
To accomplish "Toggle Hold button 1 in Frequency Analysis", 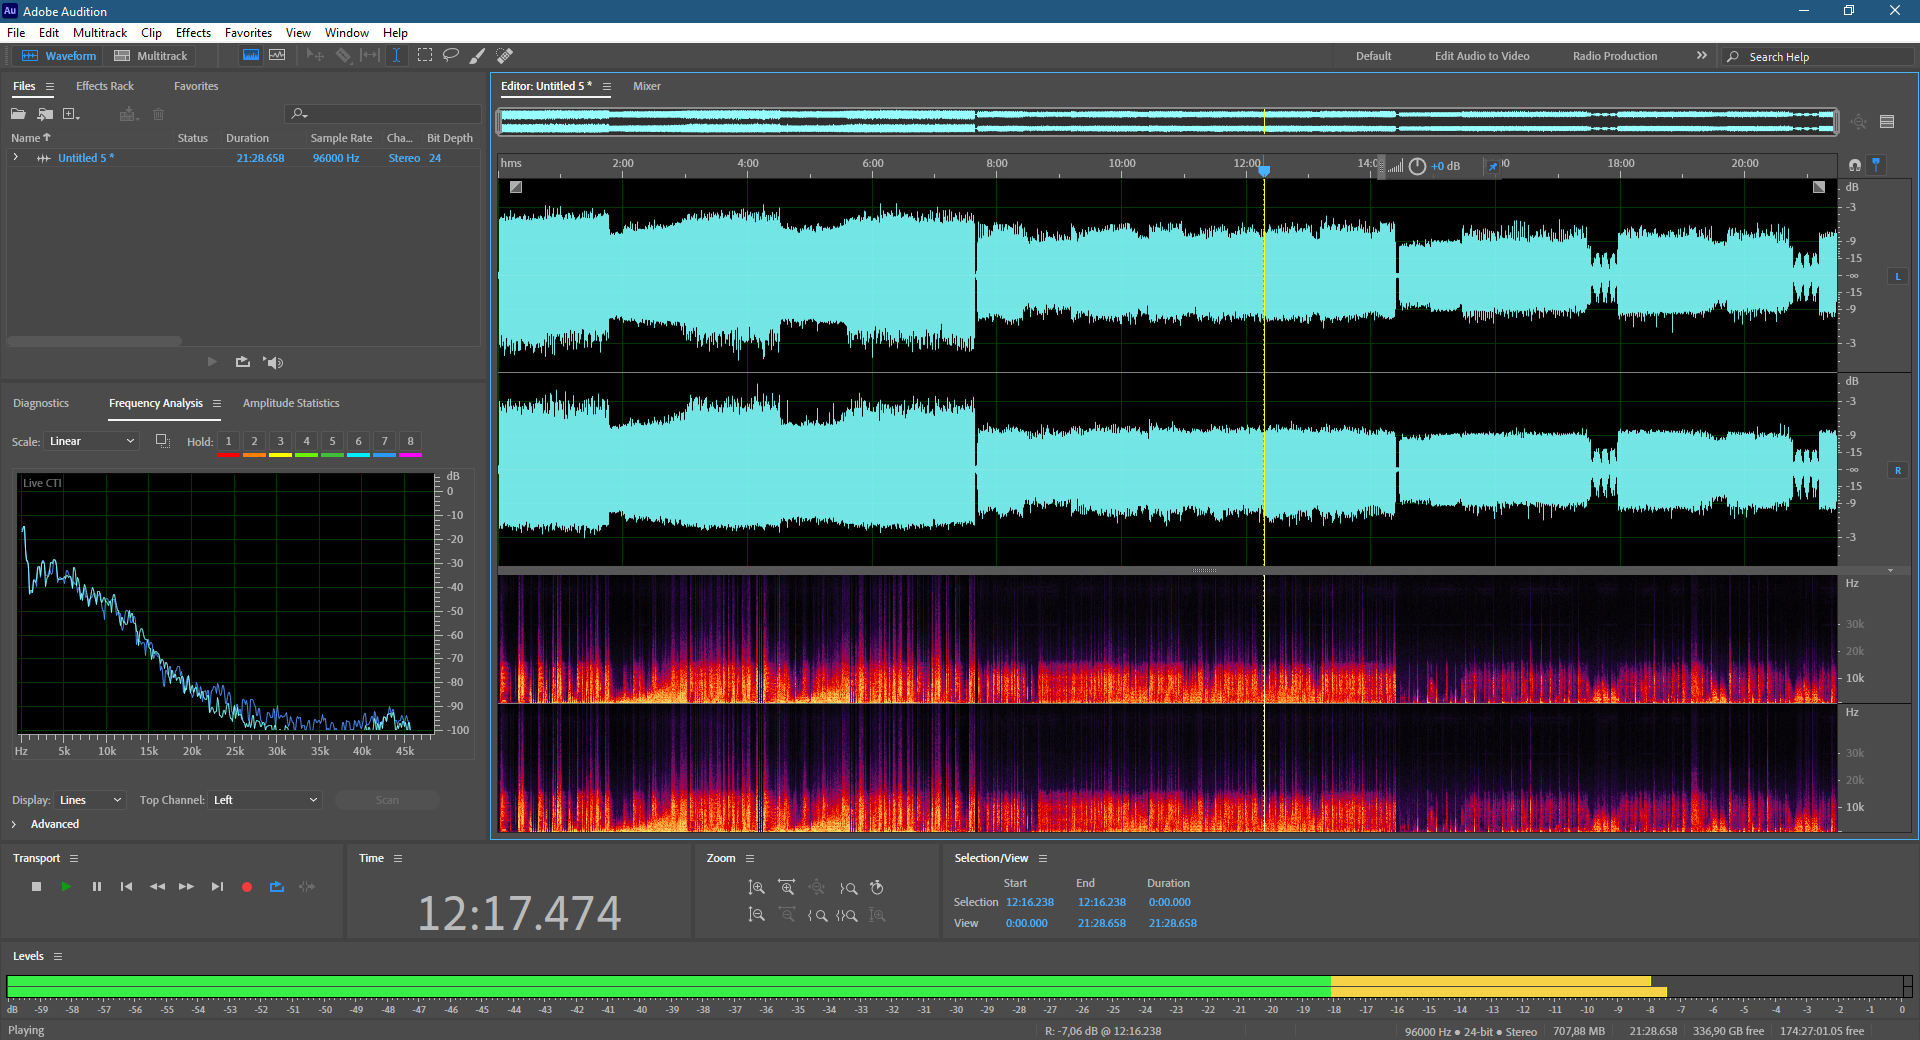I will point(228,441).
